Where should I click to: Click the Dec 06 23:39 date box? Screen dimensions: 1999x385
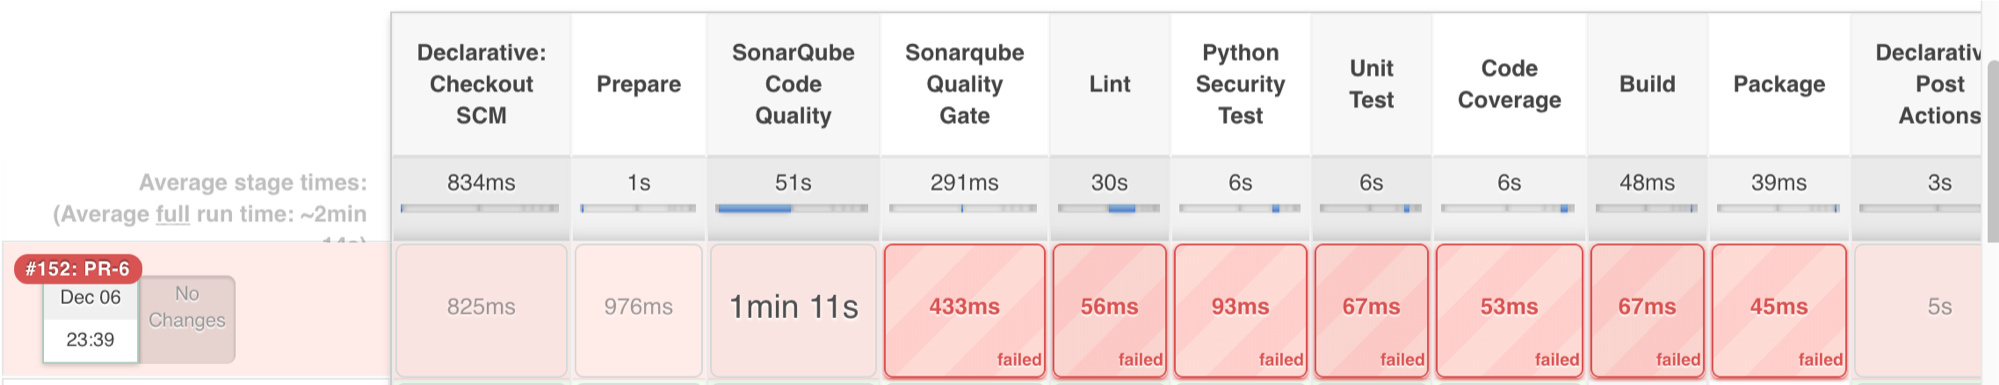(x=90, y=319)
